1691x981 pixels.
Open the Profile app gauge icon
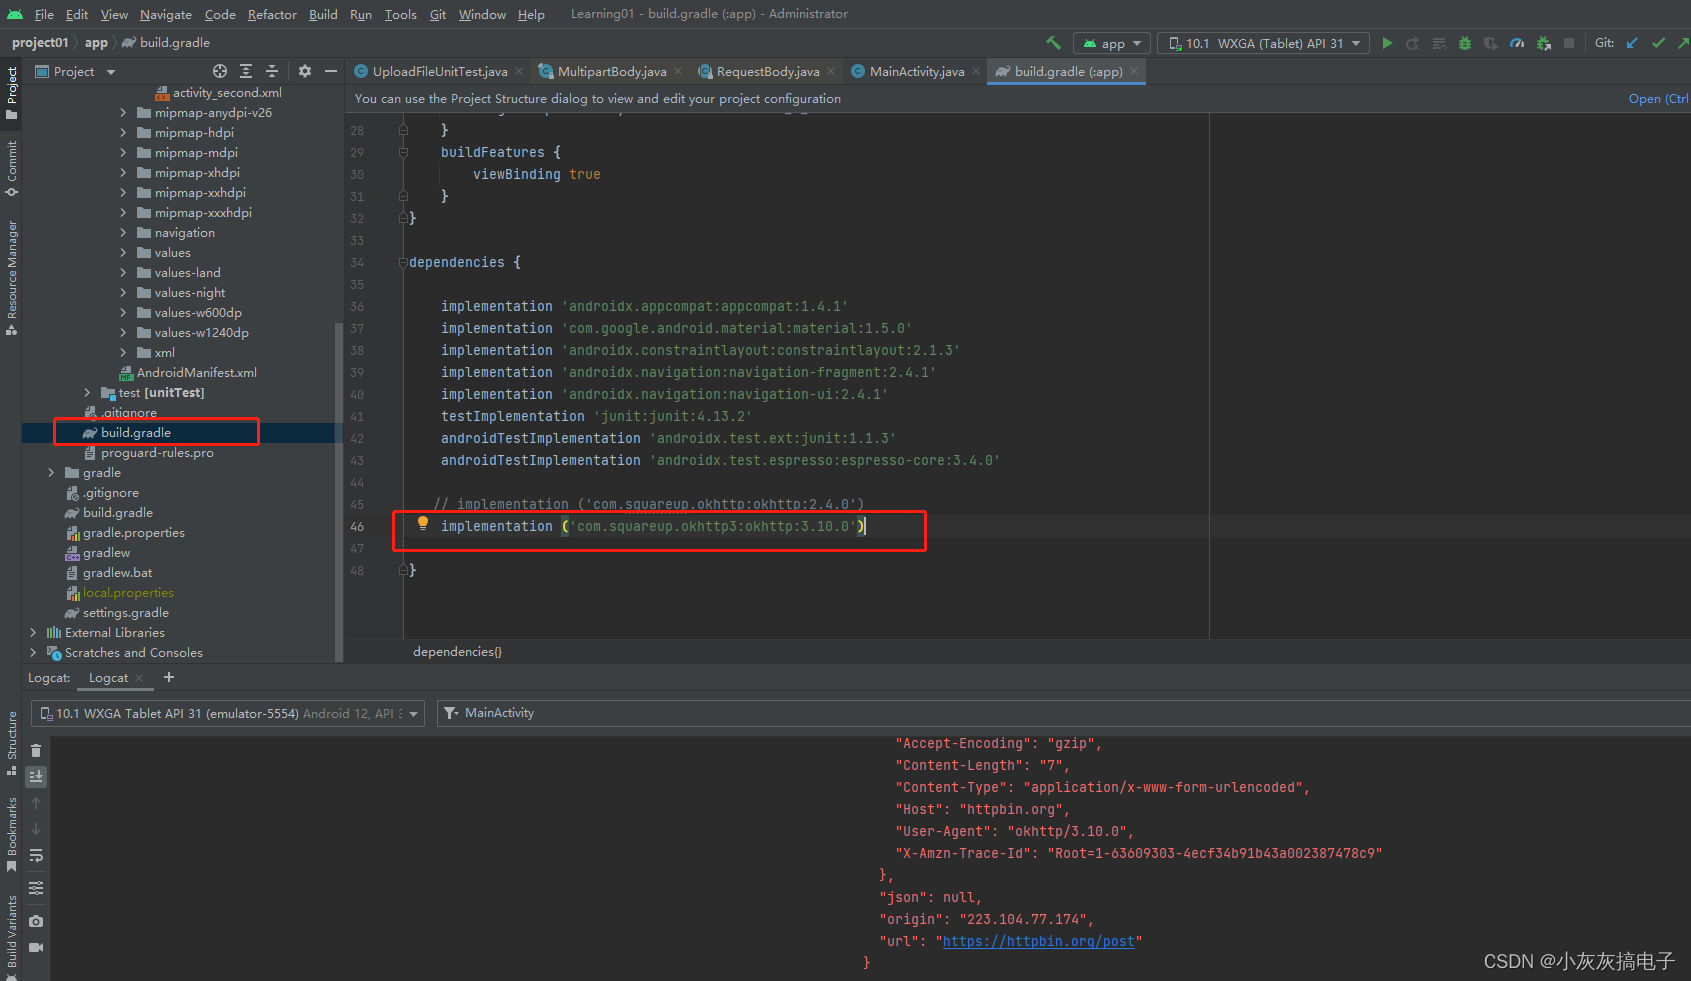click(1517, 43)
